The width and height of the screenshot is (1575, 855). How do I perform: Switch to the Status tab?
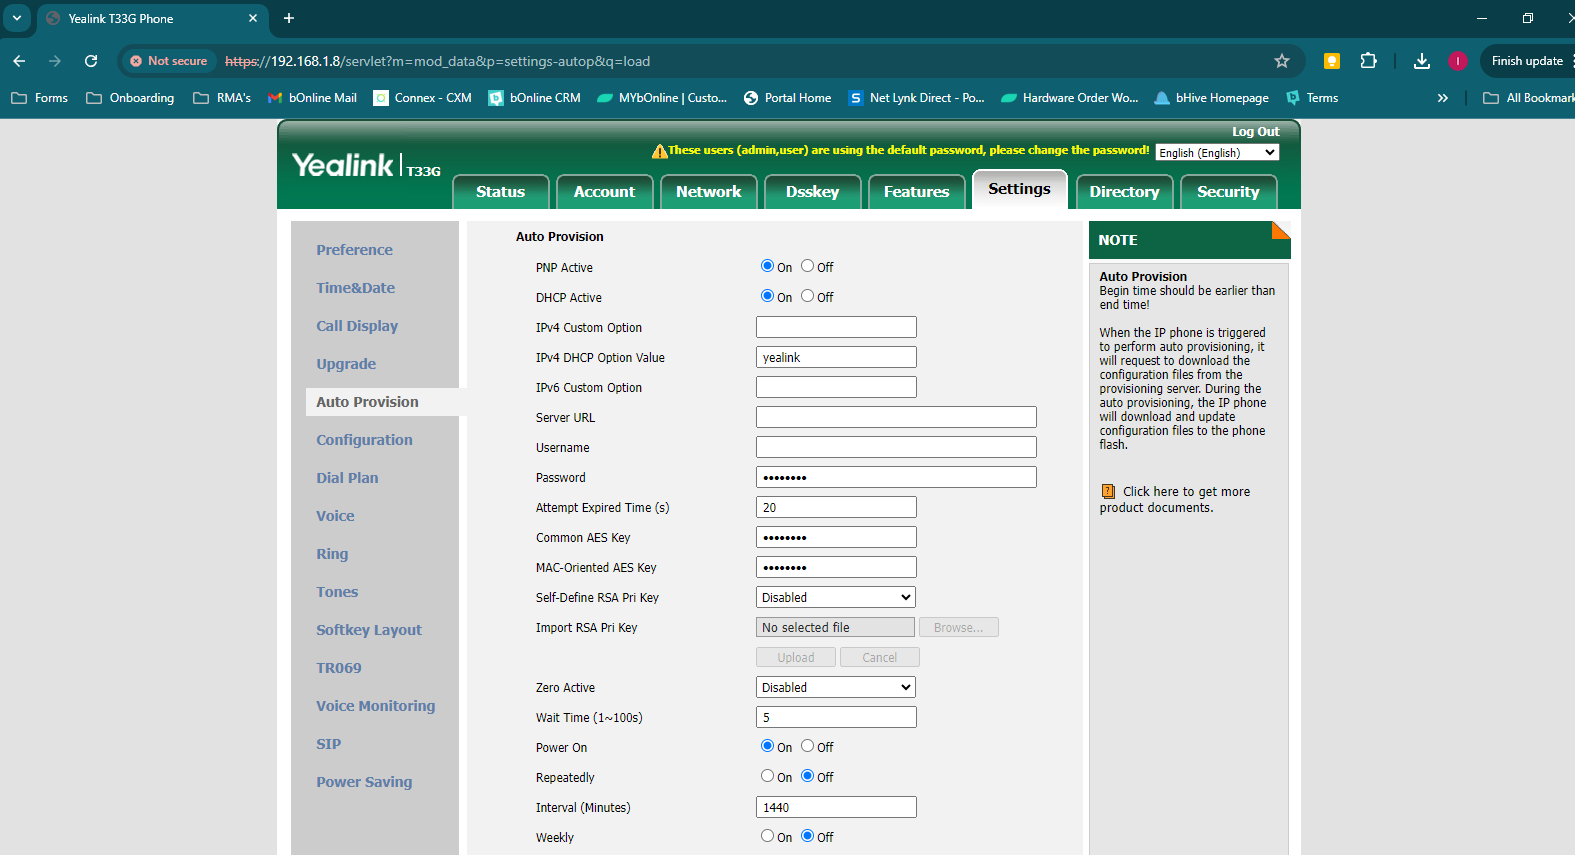tap(501, 191)
